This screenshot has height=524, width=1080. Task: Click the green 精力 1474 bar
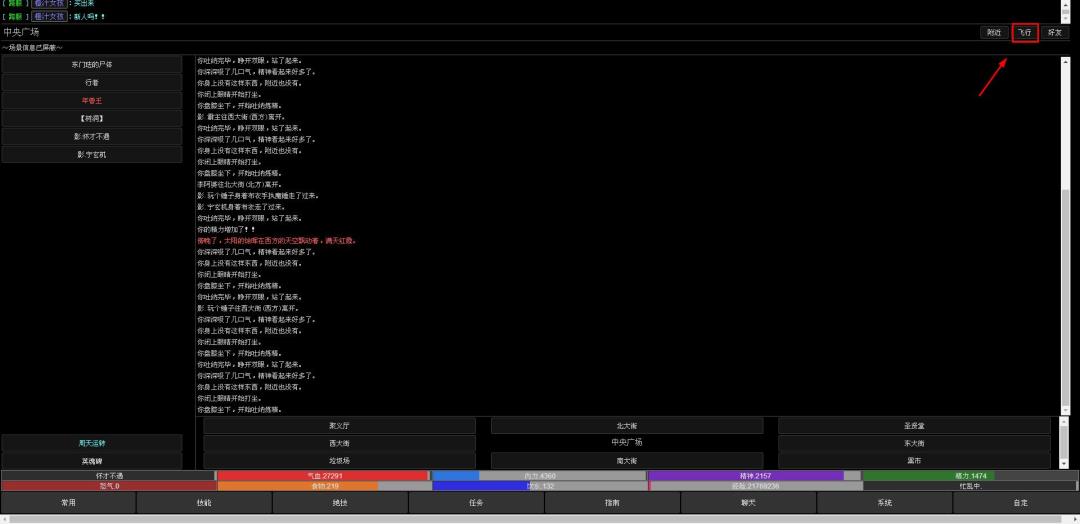970,476
